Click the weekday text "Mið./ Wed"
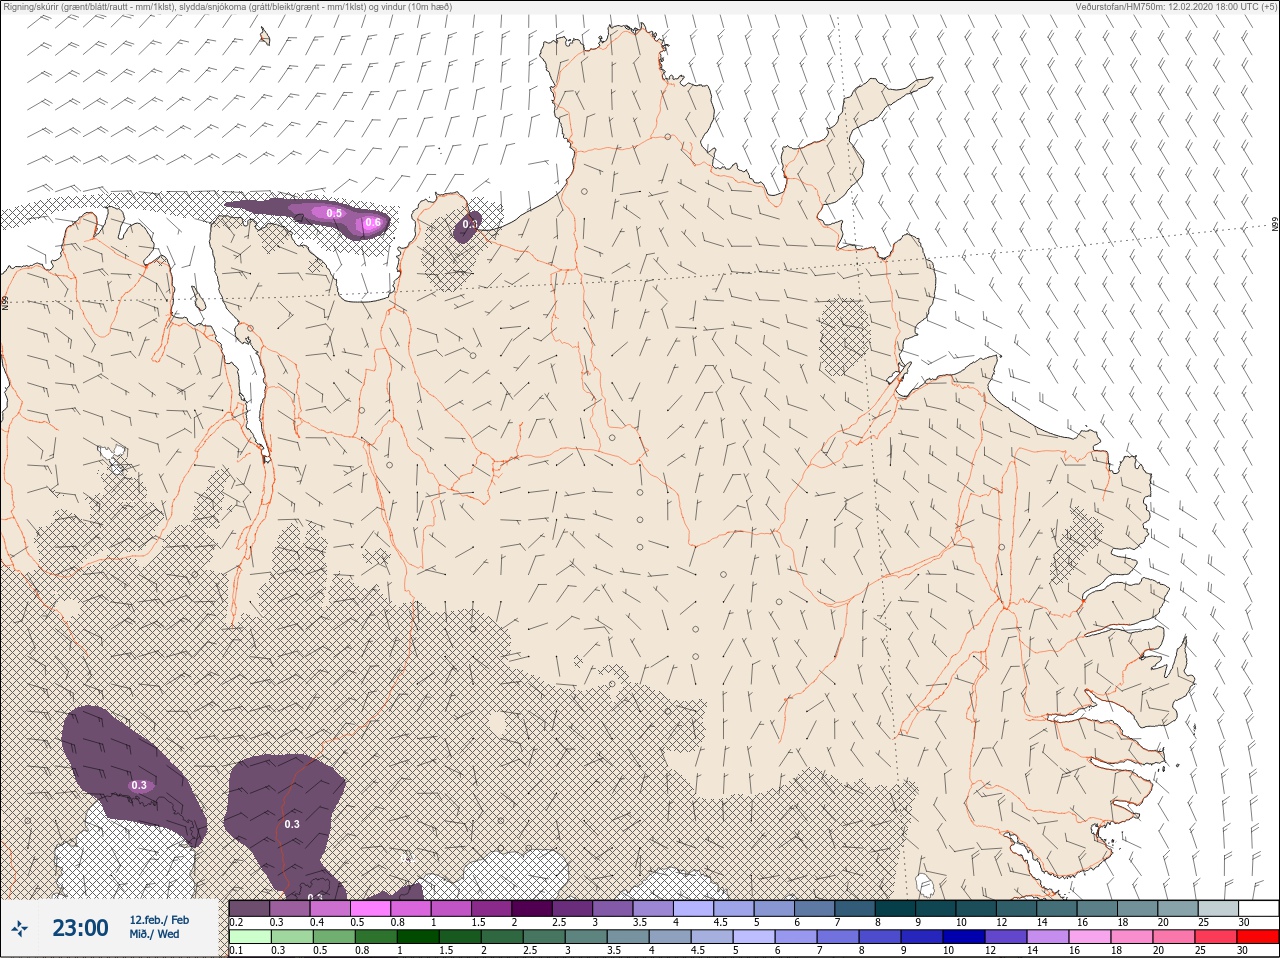 tap(155, 934)
